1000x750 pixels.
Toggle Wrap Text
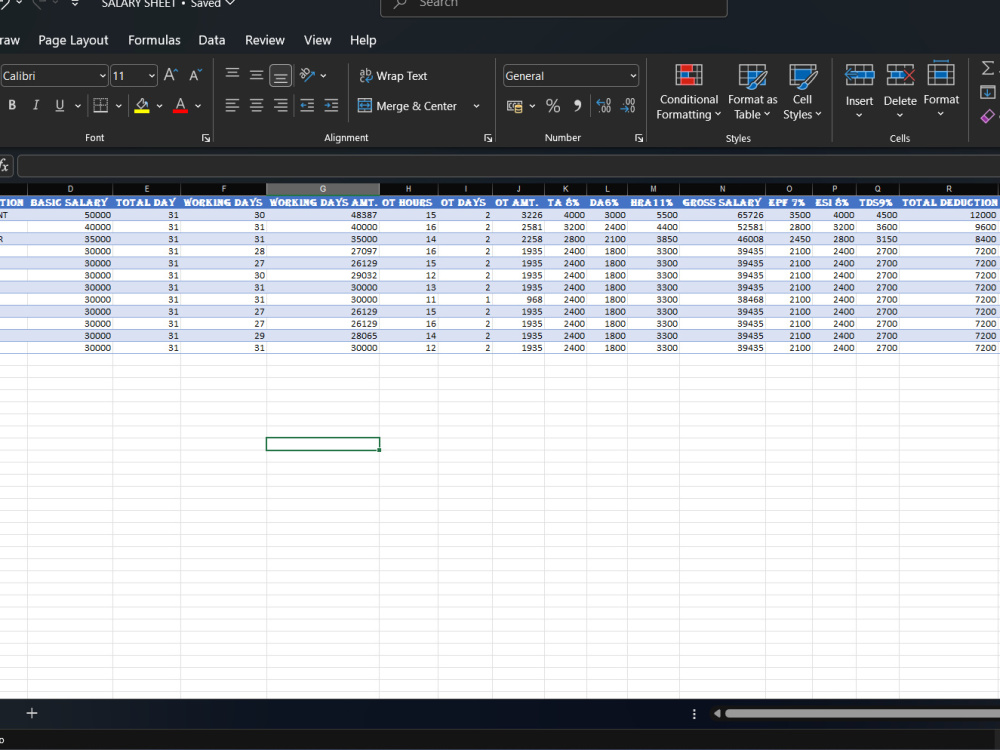click(393, 76)
